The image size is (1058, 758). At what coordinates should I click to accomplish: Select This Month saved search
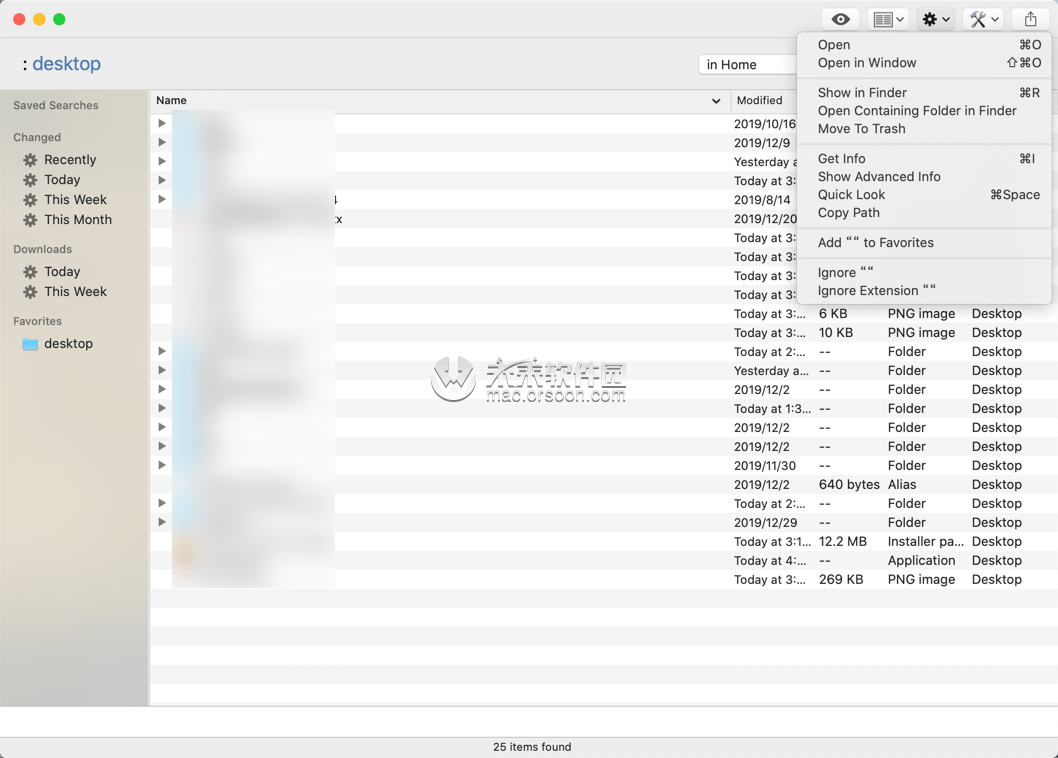click(x=78, y=219)
